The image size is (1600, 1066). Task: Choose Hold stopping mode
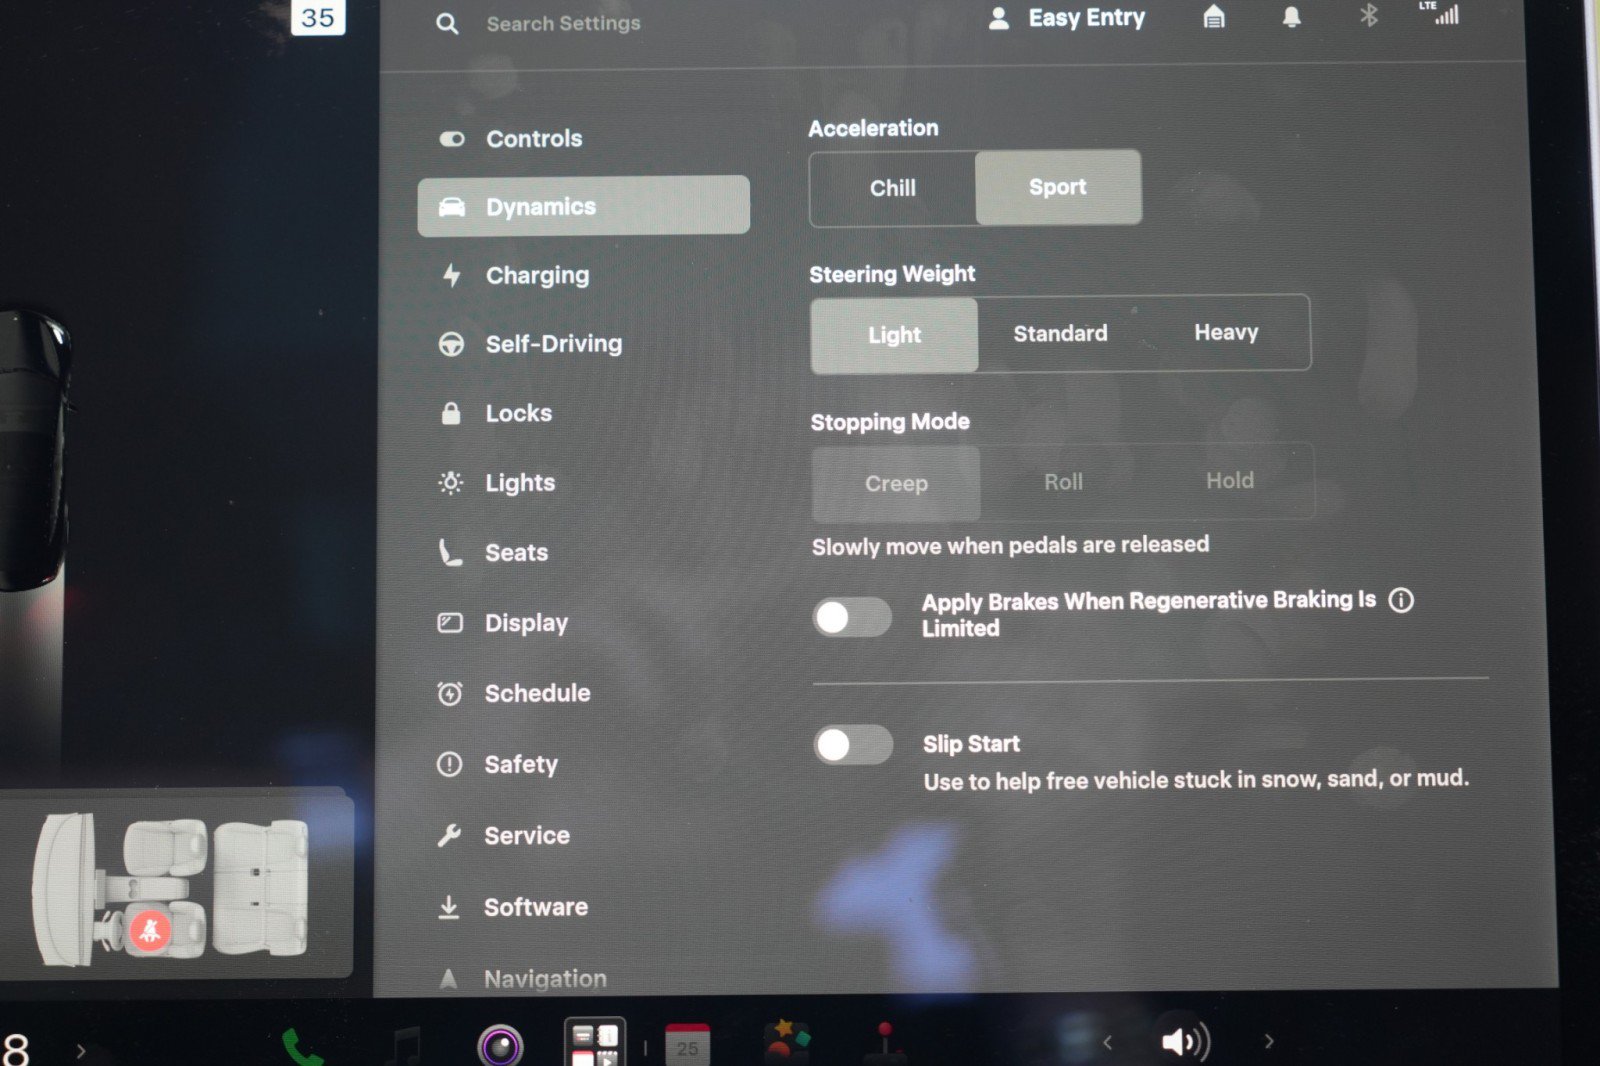(x=1229, y=481)
